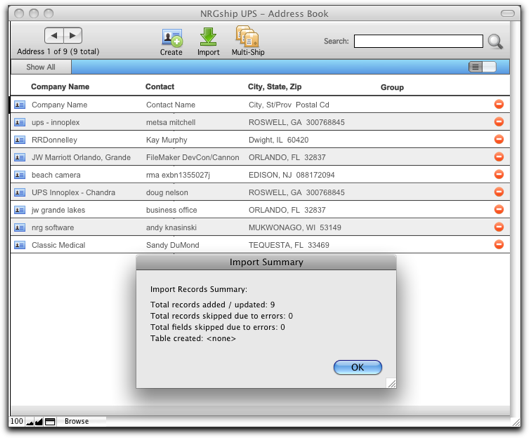Delete the RRDonnelley record with red minus
This screenshot has height=438, width=529.
click(499, 139)
